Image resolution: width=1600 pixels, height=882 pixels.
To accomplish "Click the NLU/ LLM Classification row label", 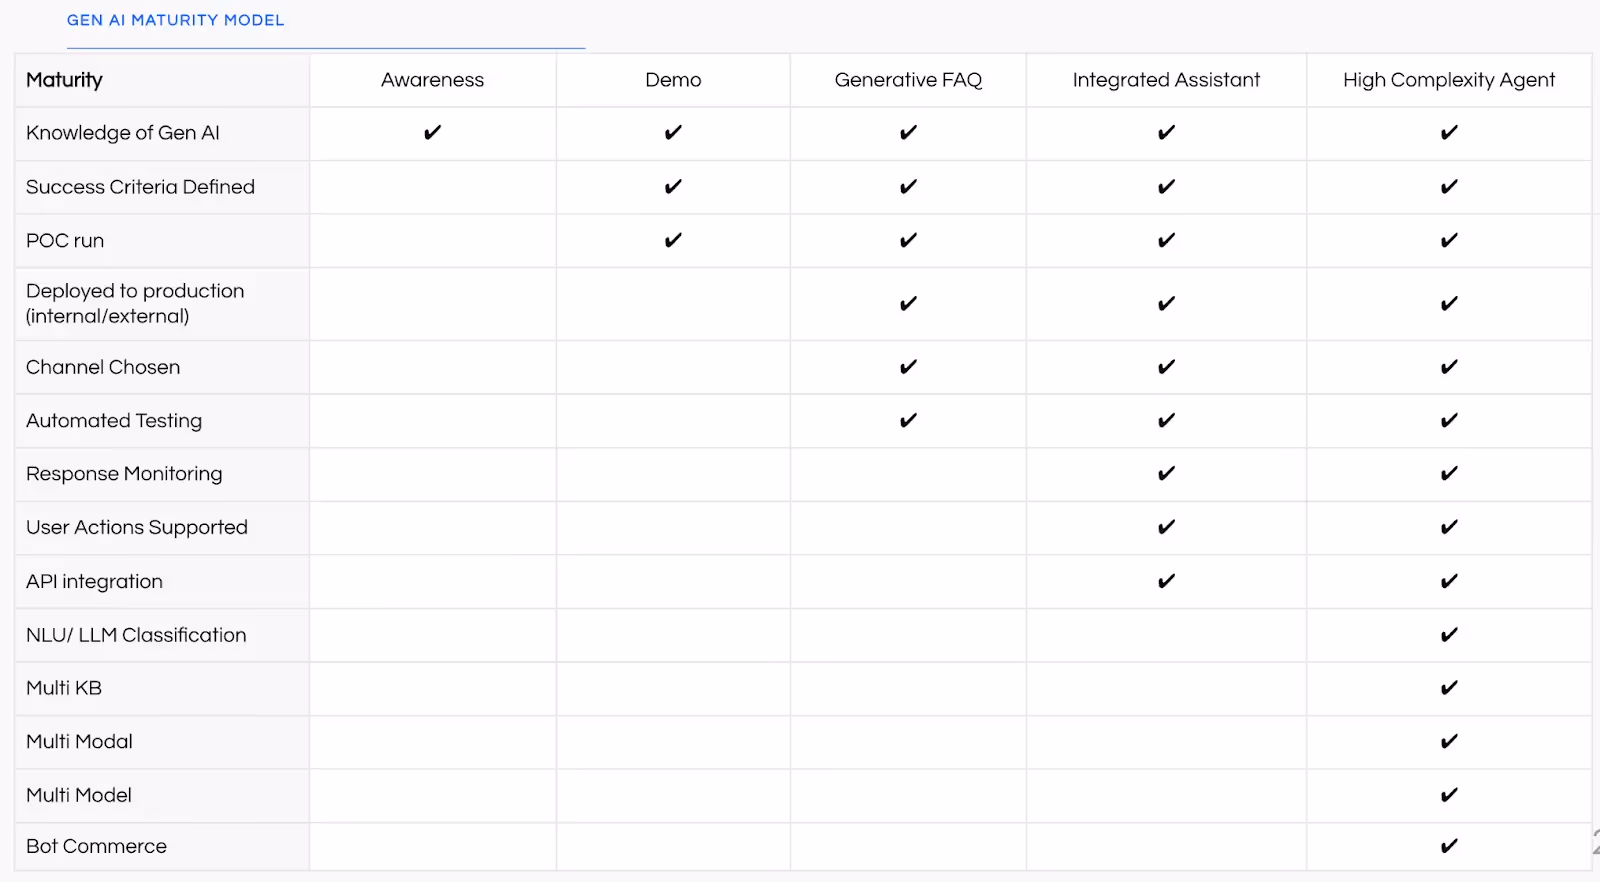I will pos(136,635).
